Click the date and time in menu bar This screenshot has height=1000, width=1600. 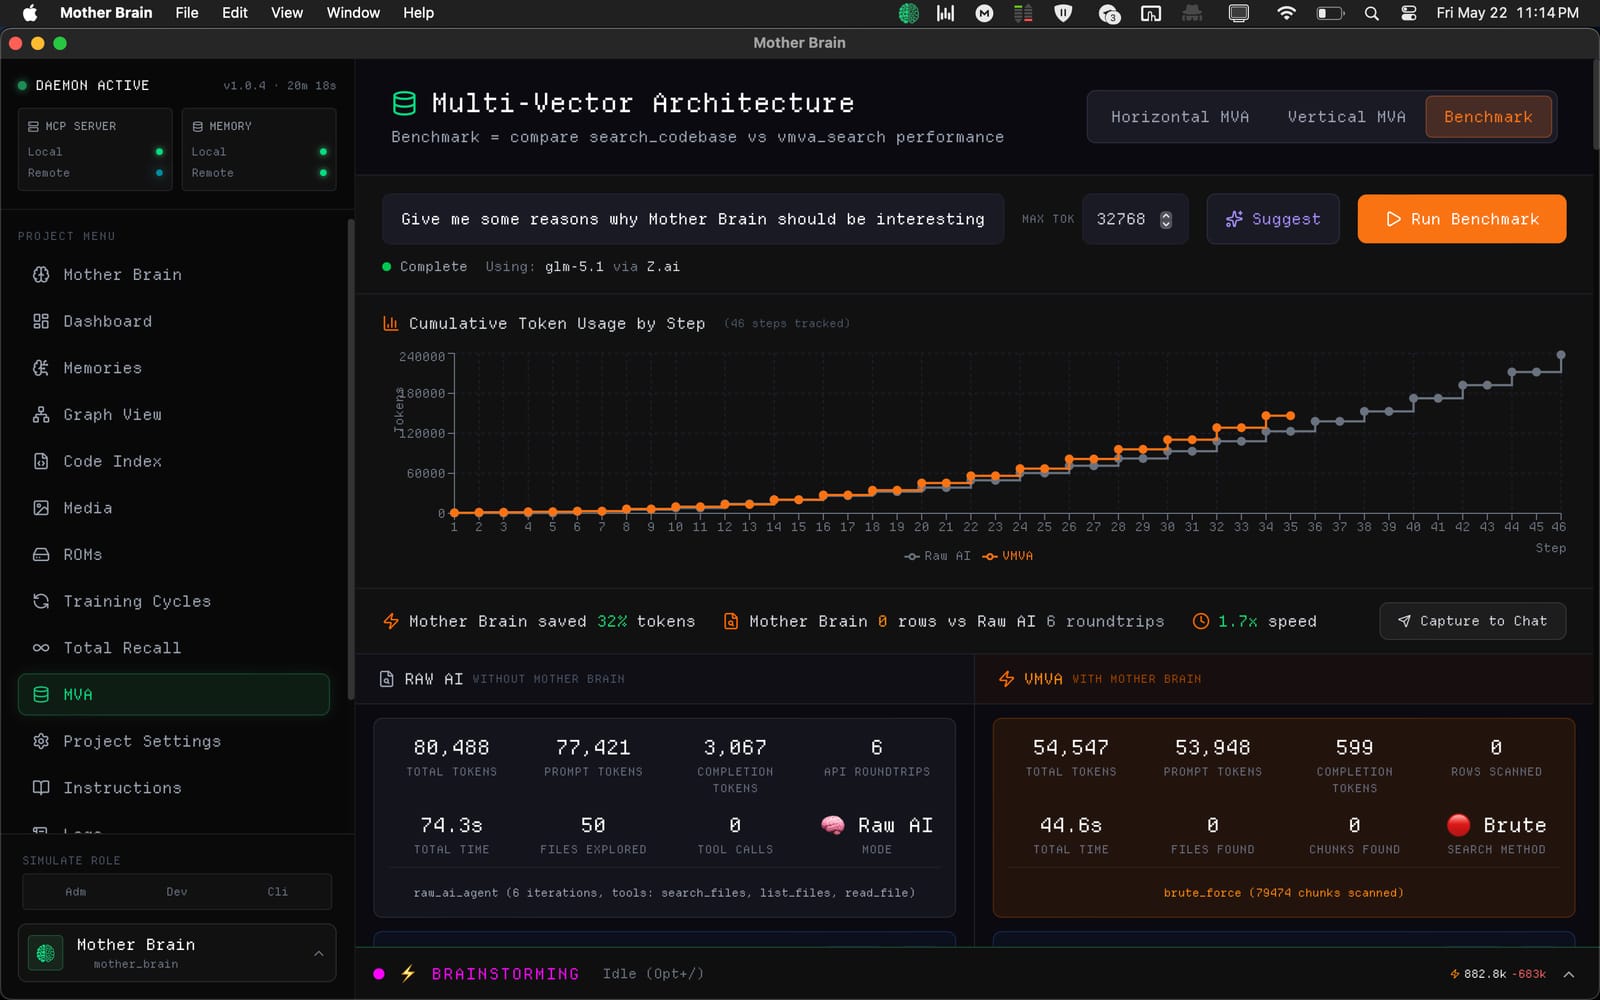1508,13
